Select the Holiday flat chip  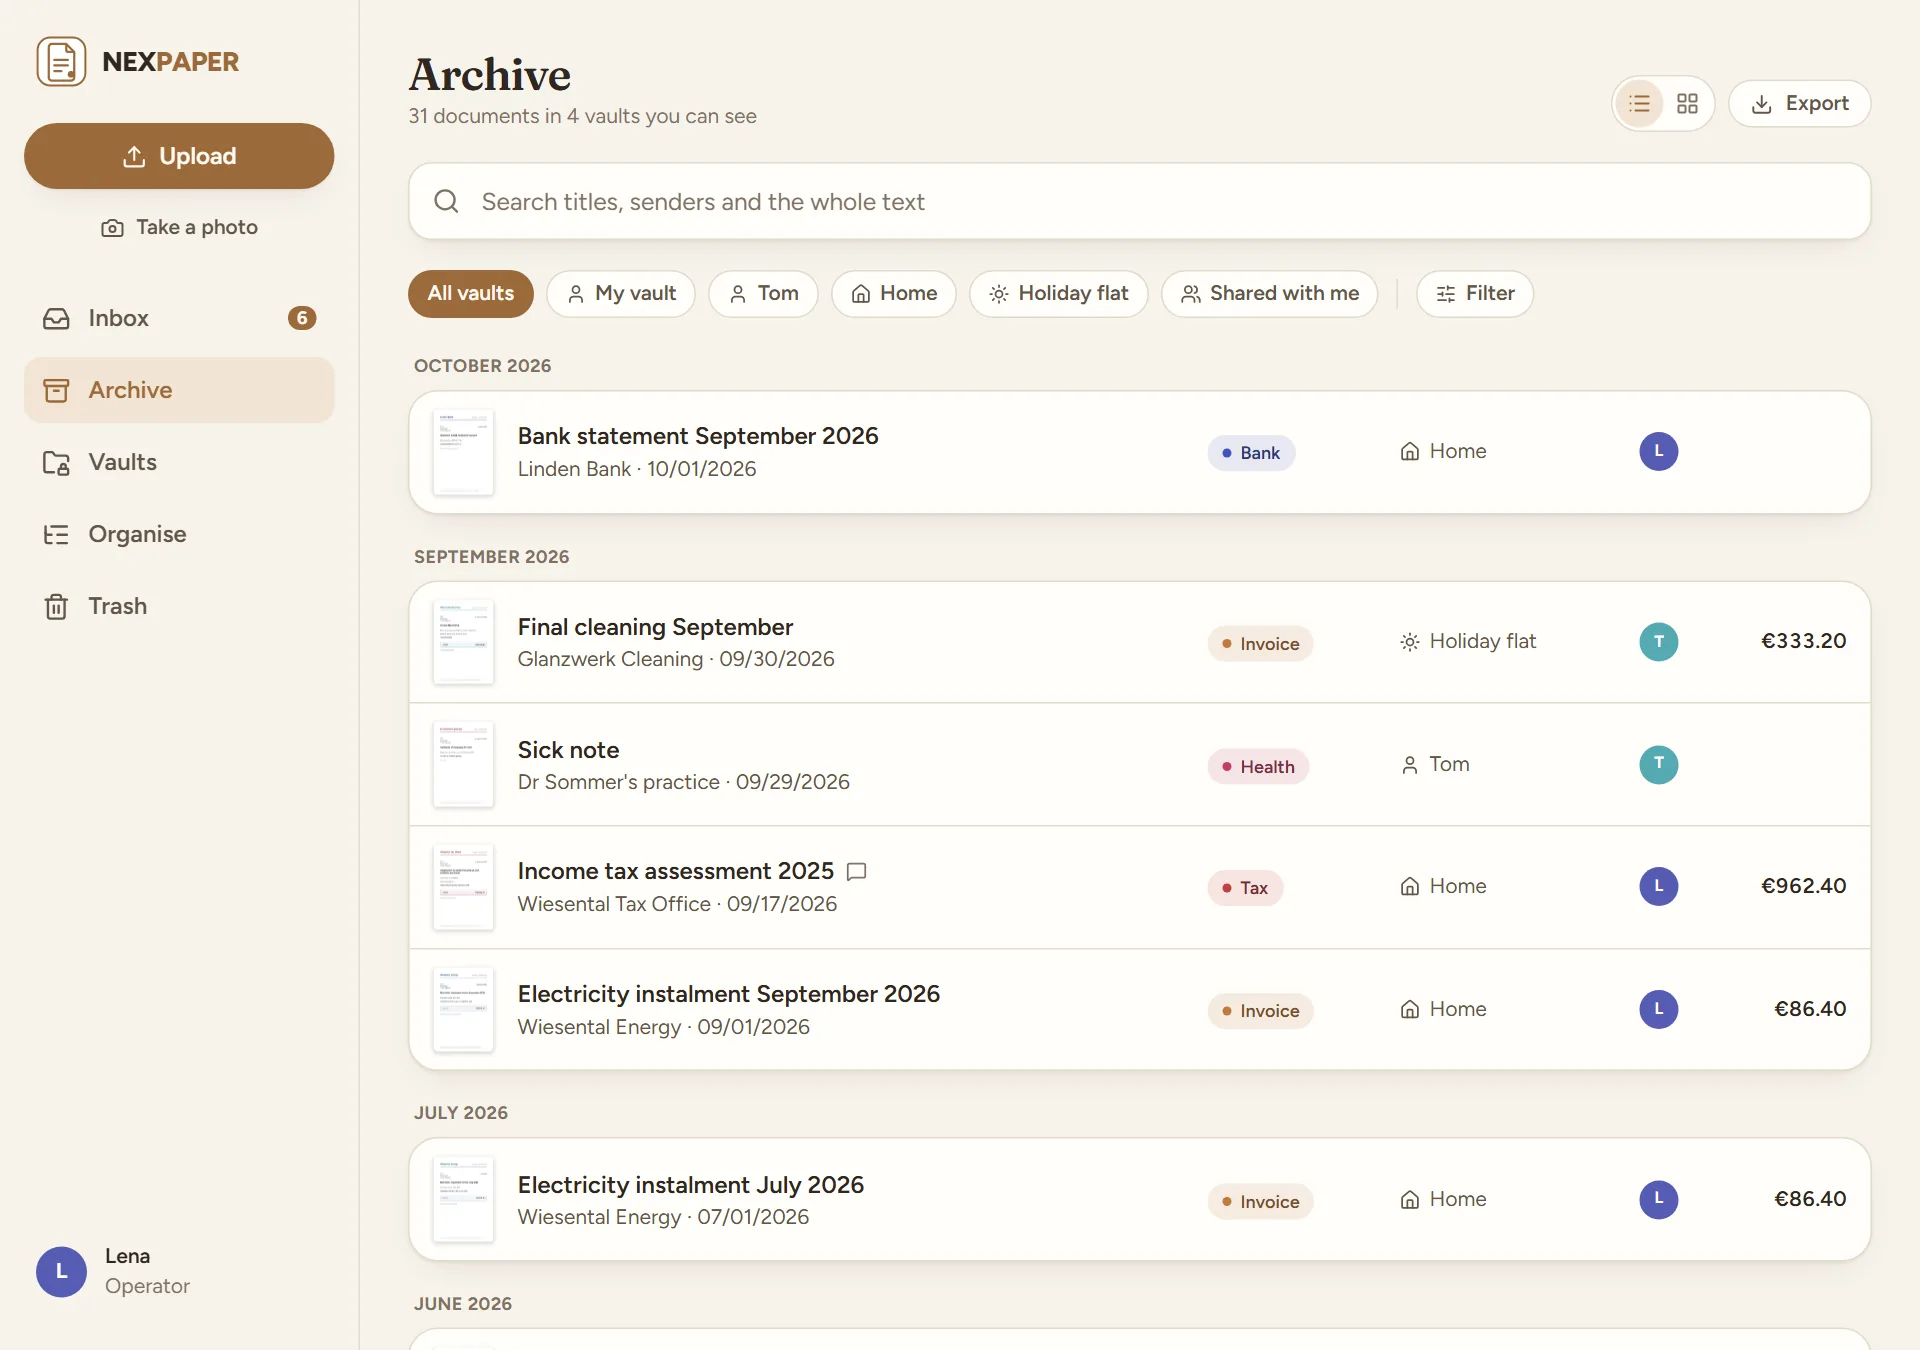(x=1058, y=293)
